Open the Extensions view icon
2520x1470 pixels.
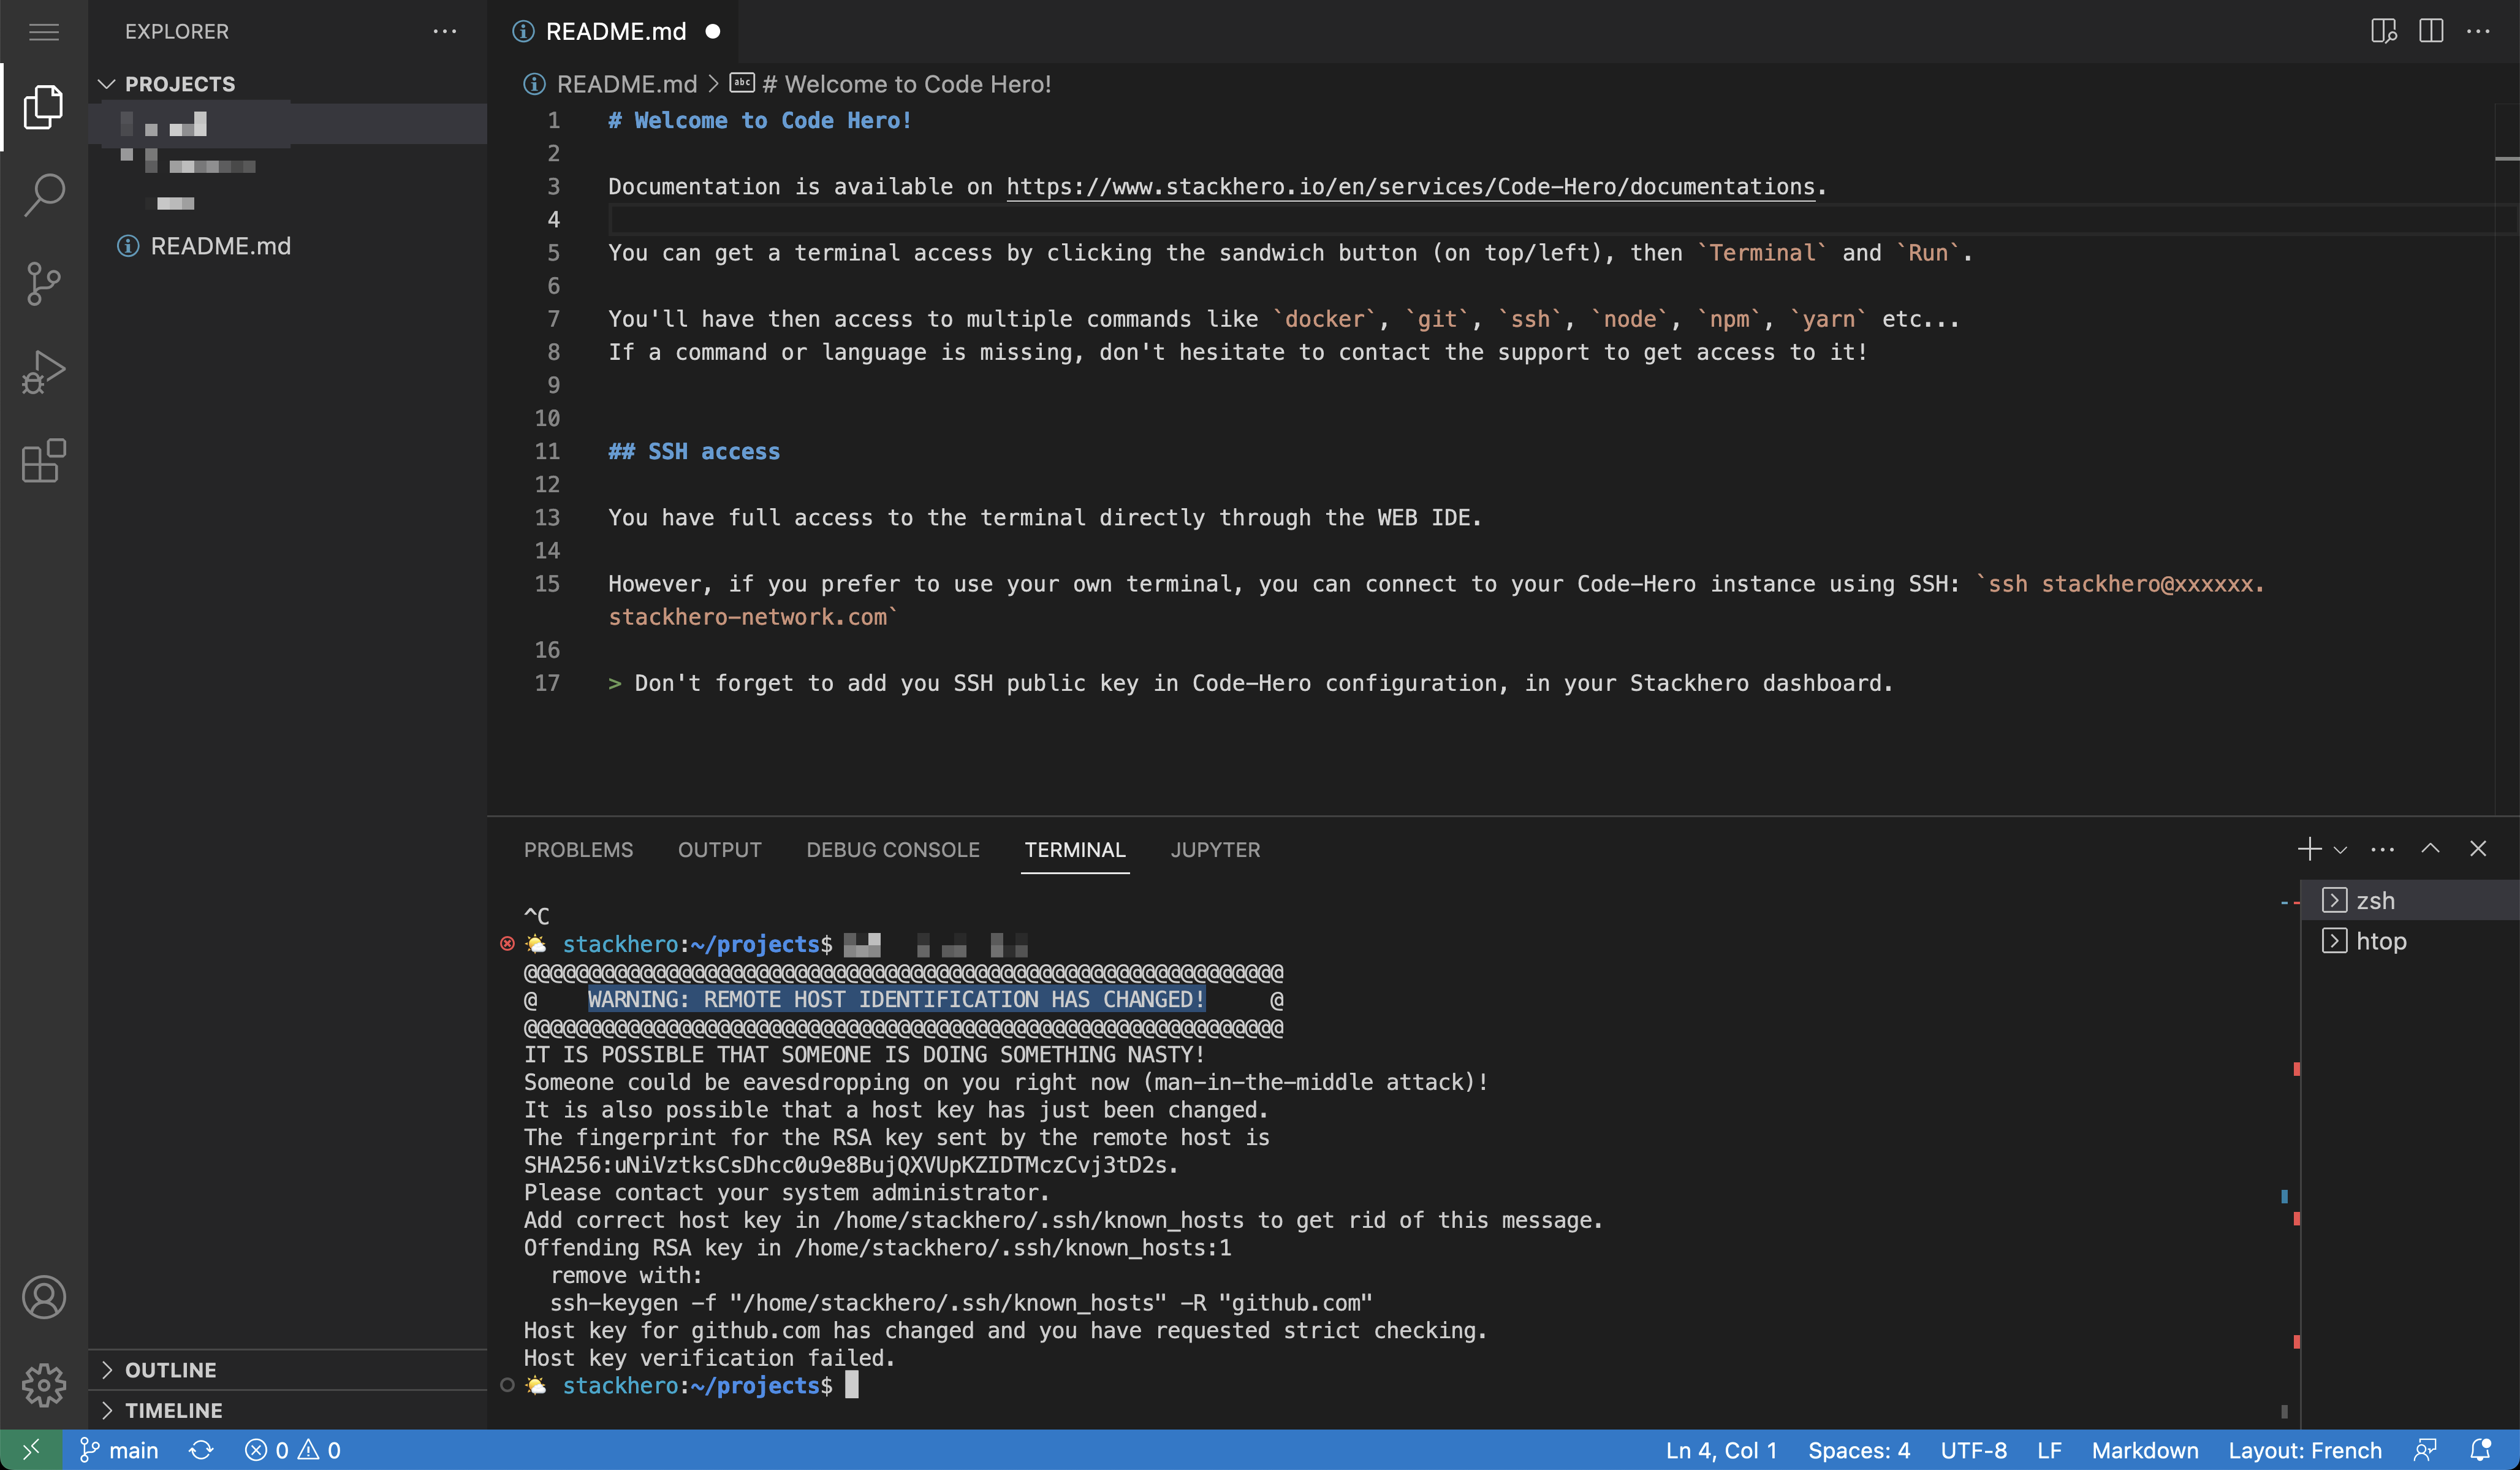click(44, 461)
